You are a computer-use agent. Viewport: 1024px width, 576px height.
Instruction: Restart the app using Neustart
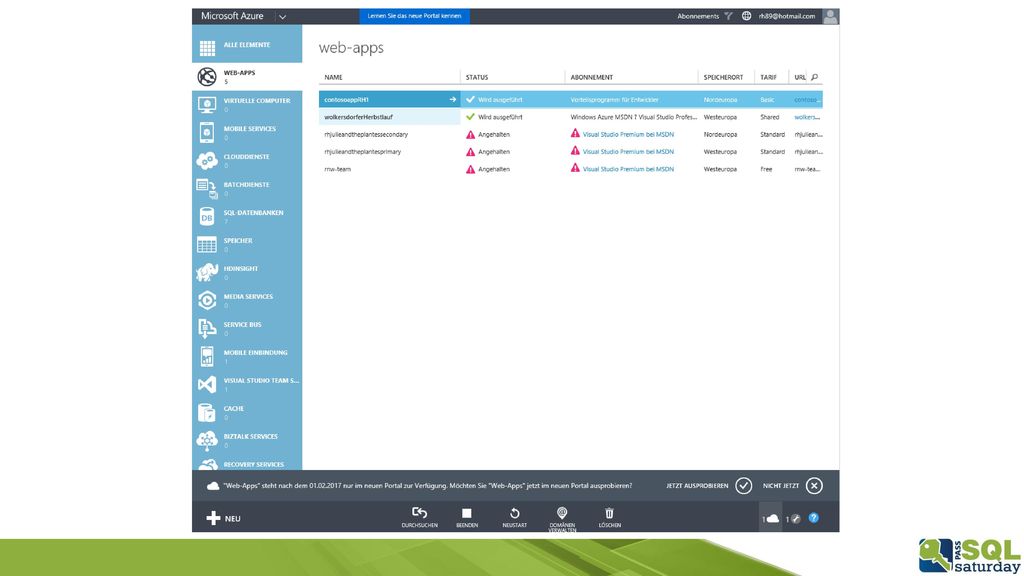pos(515,517)
